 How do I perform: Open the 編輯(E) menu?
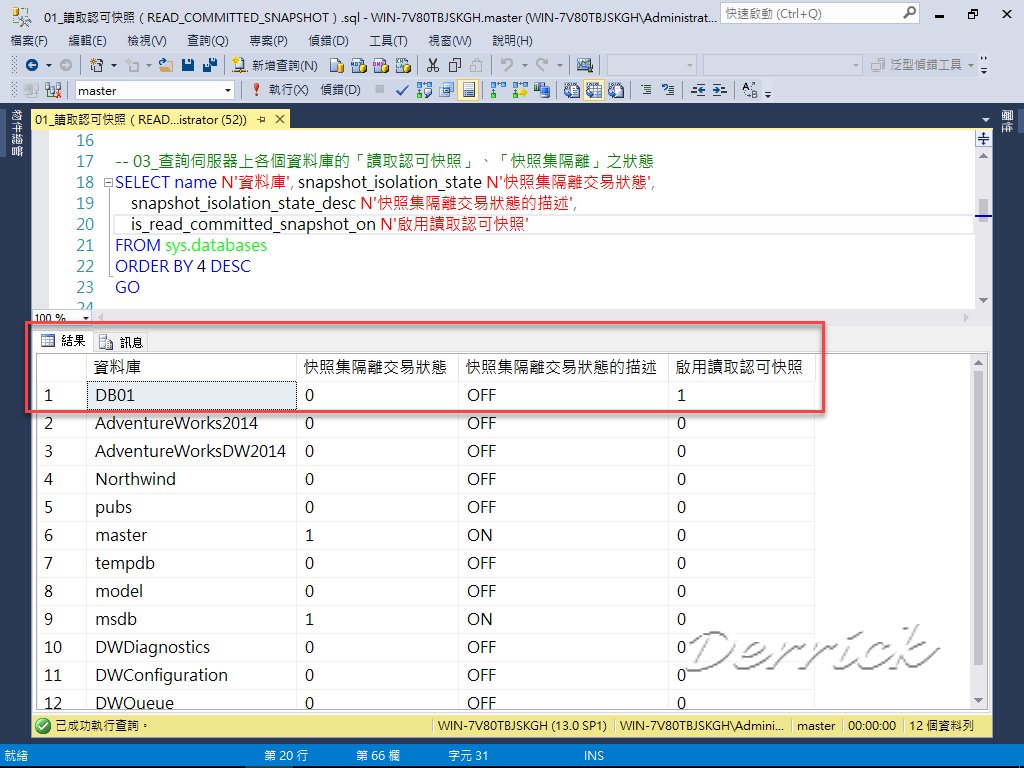click(x=88, y=40)
